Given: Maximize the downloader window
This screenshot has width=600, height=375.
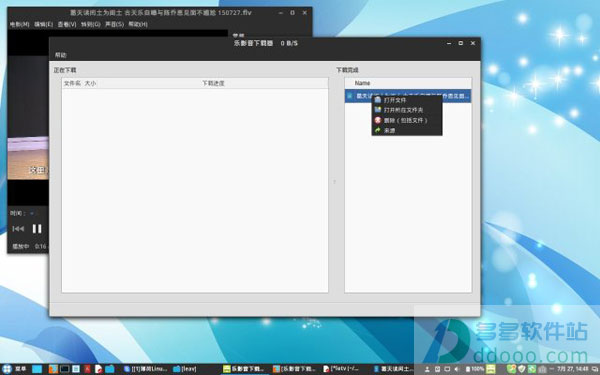Looking at the screenshot, I should [461, 43].
